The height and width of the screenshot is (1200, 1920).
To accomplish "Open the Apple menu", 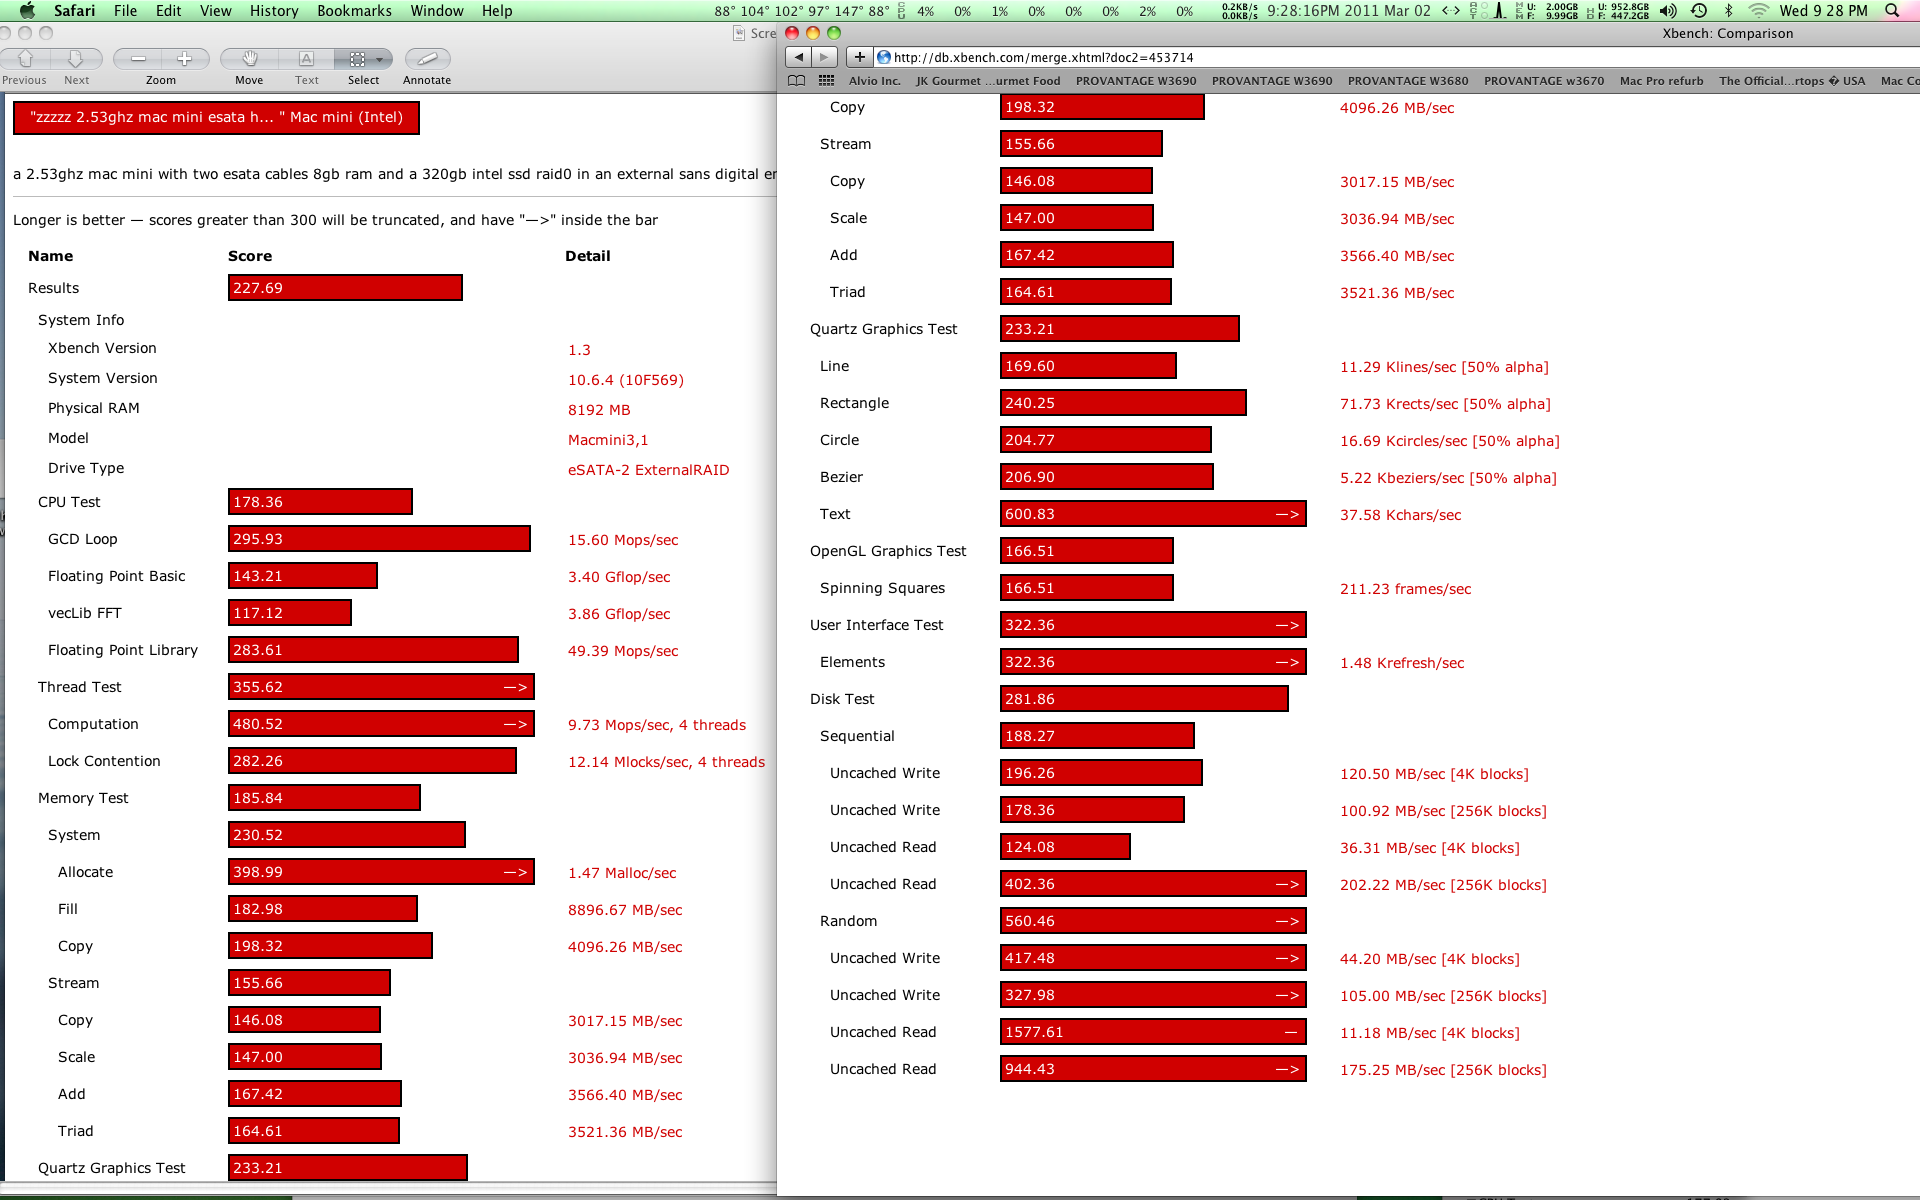I will (x=27, y=10).
